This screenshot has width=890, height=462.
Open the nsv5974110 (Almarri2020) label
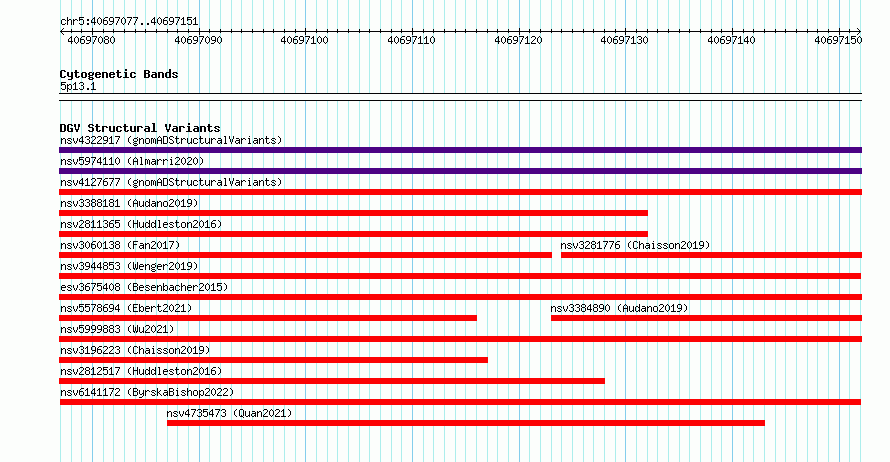pos(132,161)
